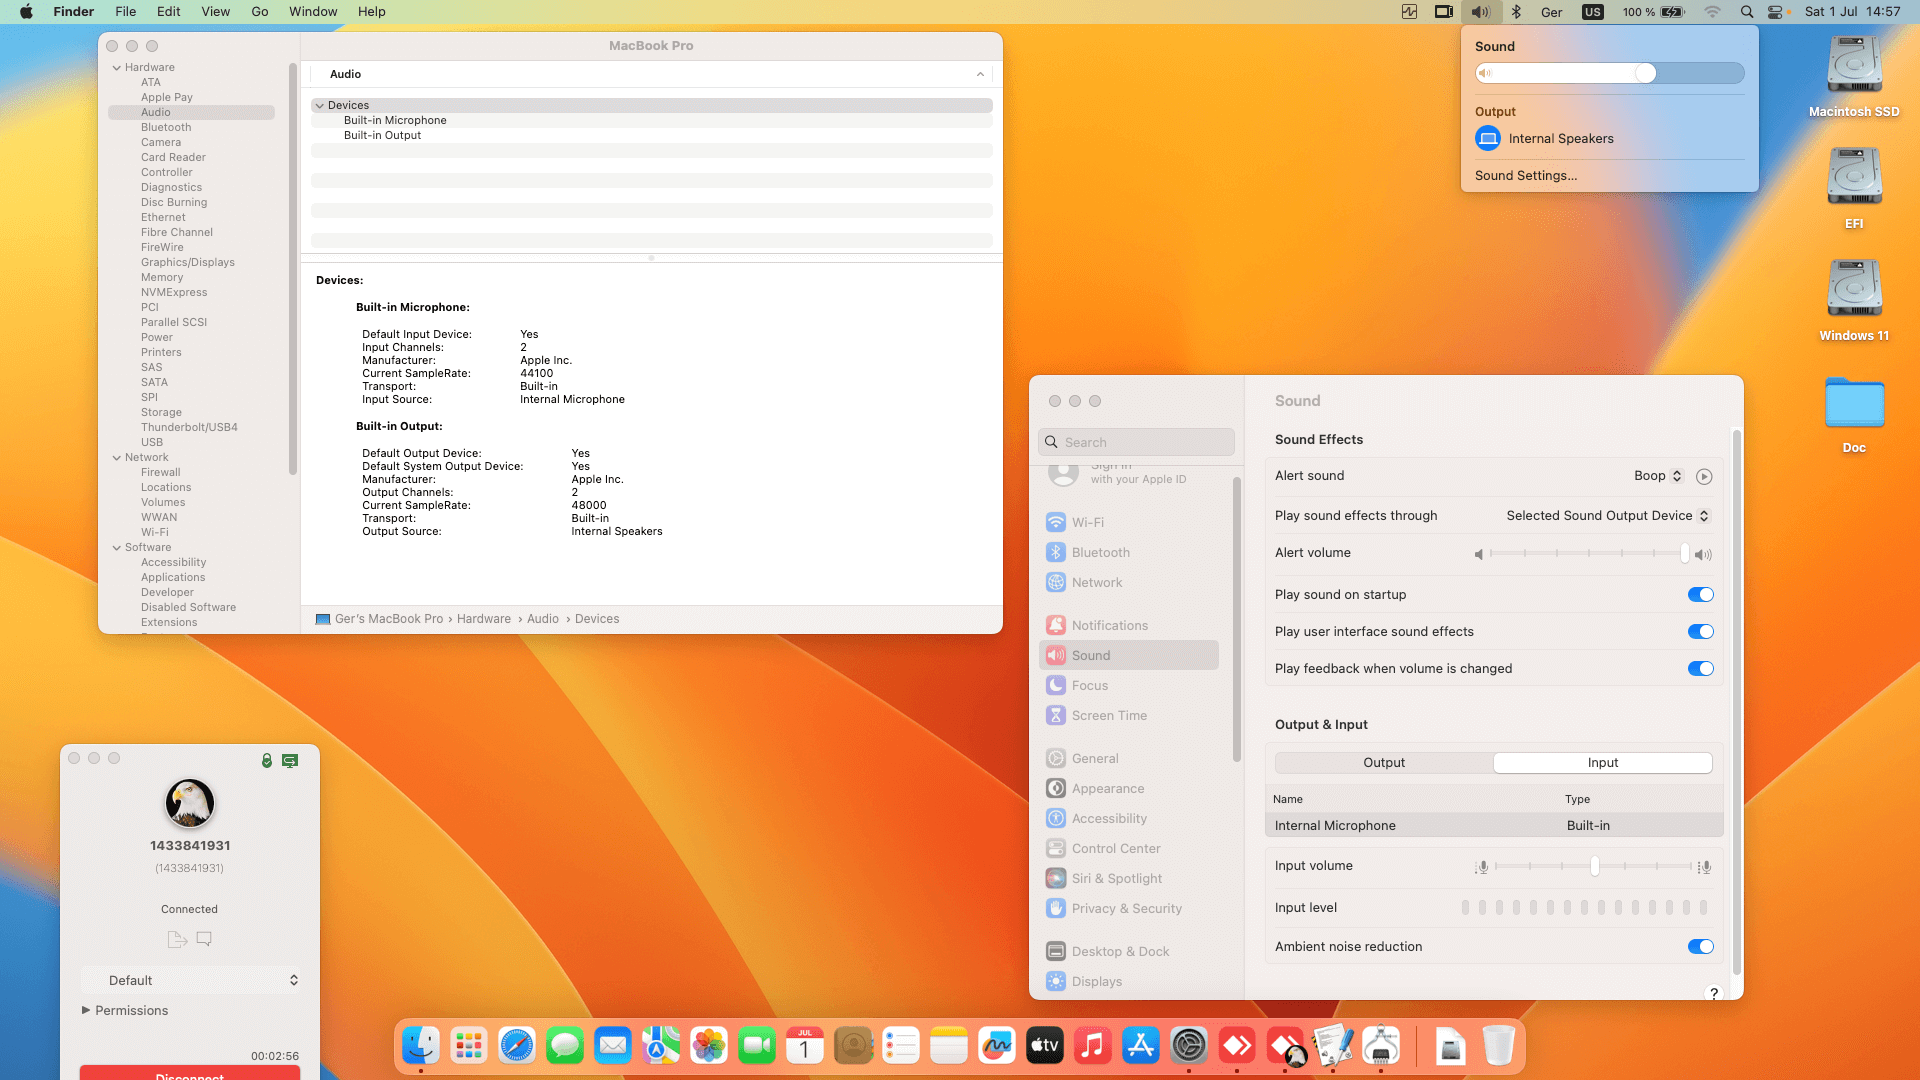Open Sound Settings… from sound popup
Screen dimensions: 1920x1080
click(1526, 176)
